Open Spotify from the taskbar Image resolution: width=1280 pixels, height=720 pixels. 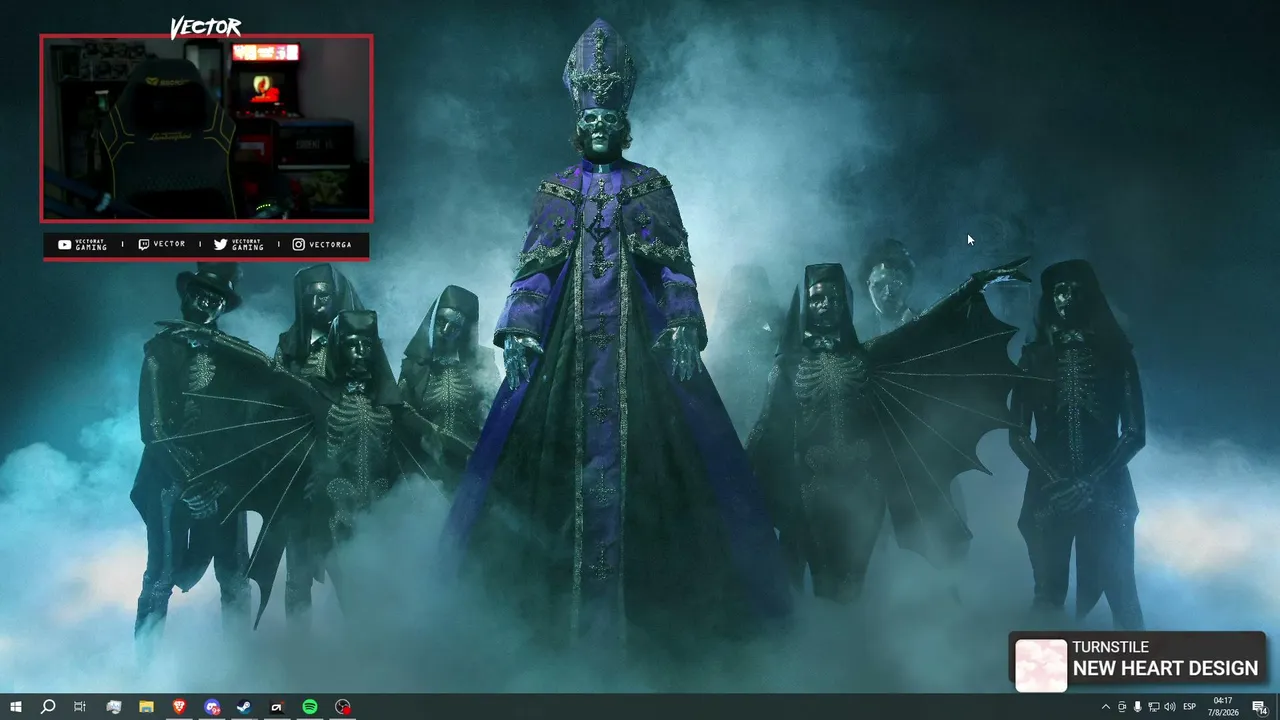coord(310,707)
